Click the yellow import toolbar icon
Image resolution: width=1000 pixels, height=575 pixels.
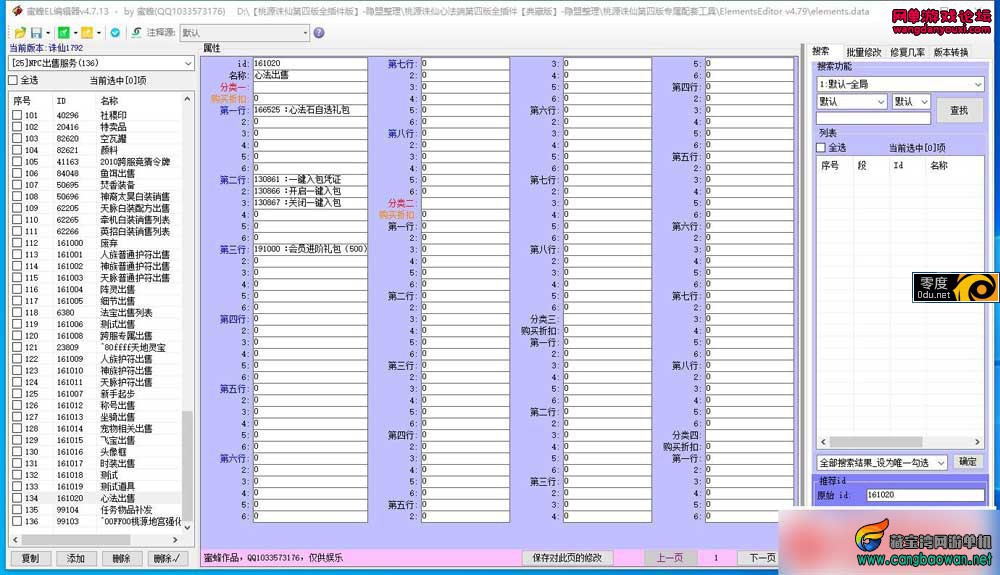coord(87,33)
